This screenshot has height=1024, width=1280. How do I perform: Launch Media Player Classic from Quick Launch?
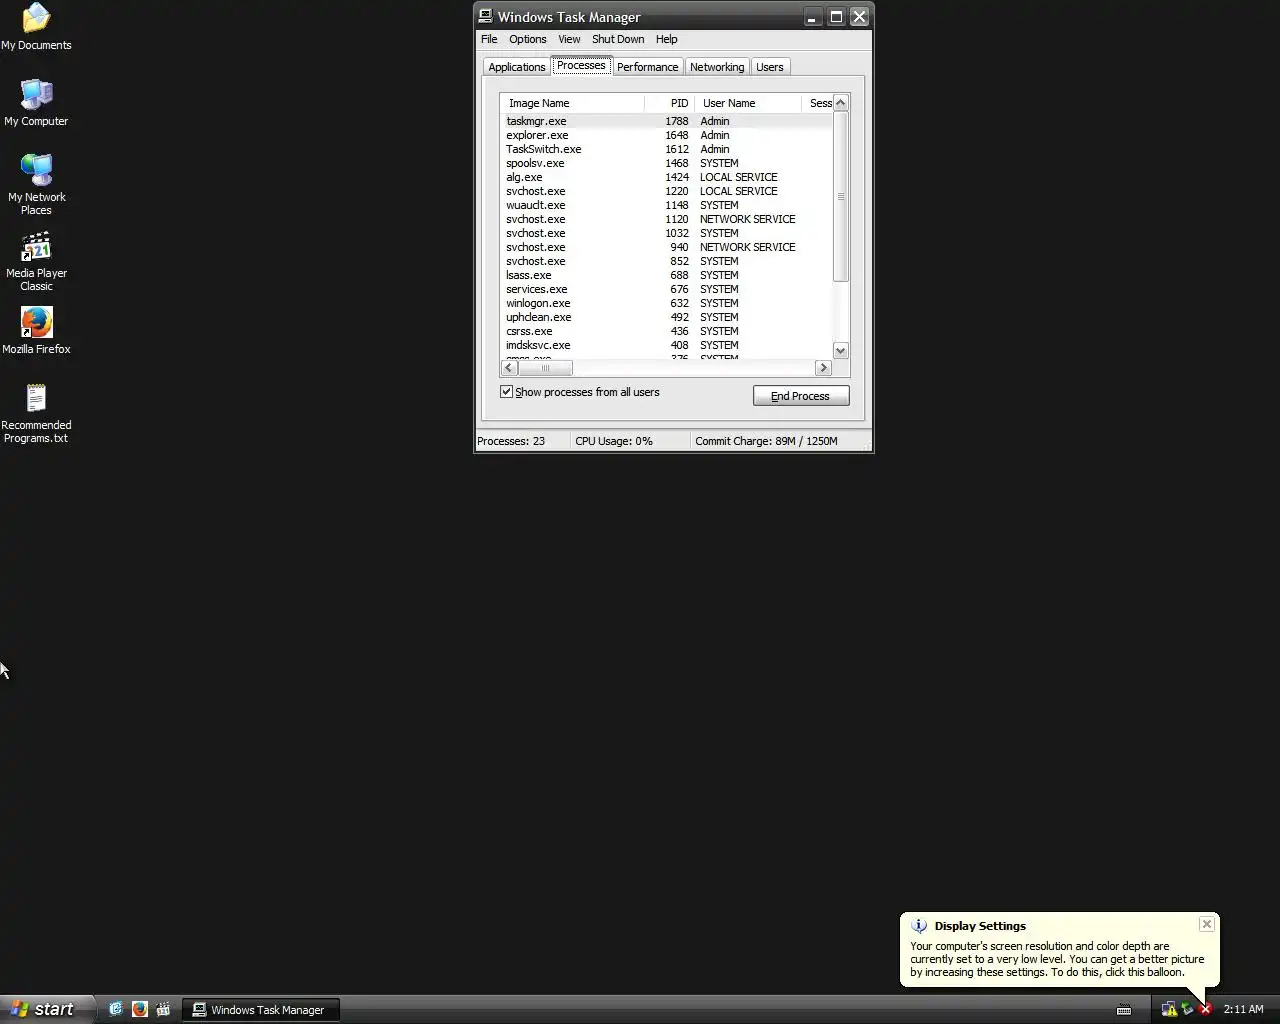[164, 1009]
